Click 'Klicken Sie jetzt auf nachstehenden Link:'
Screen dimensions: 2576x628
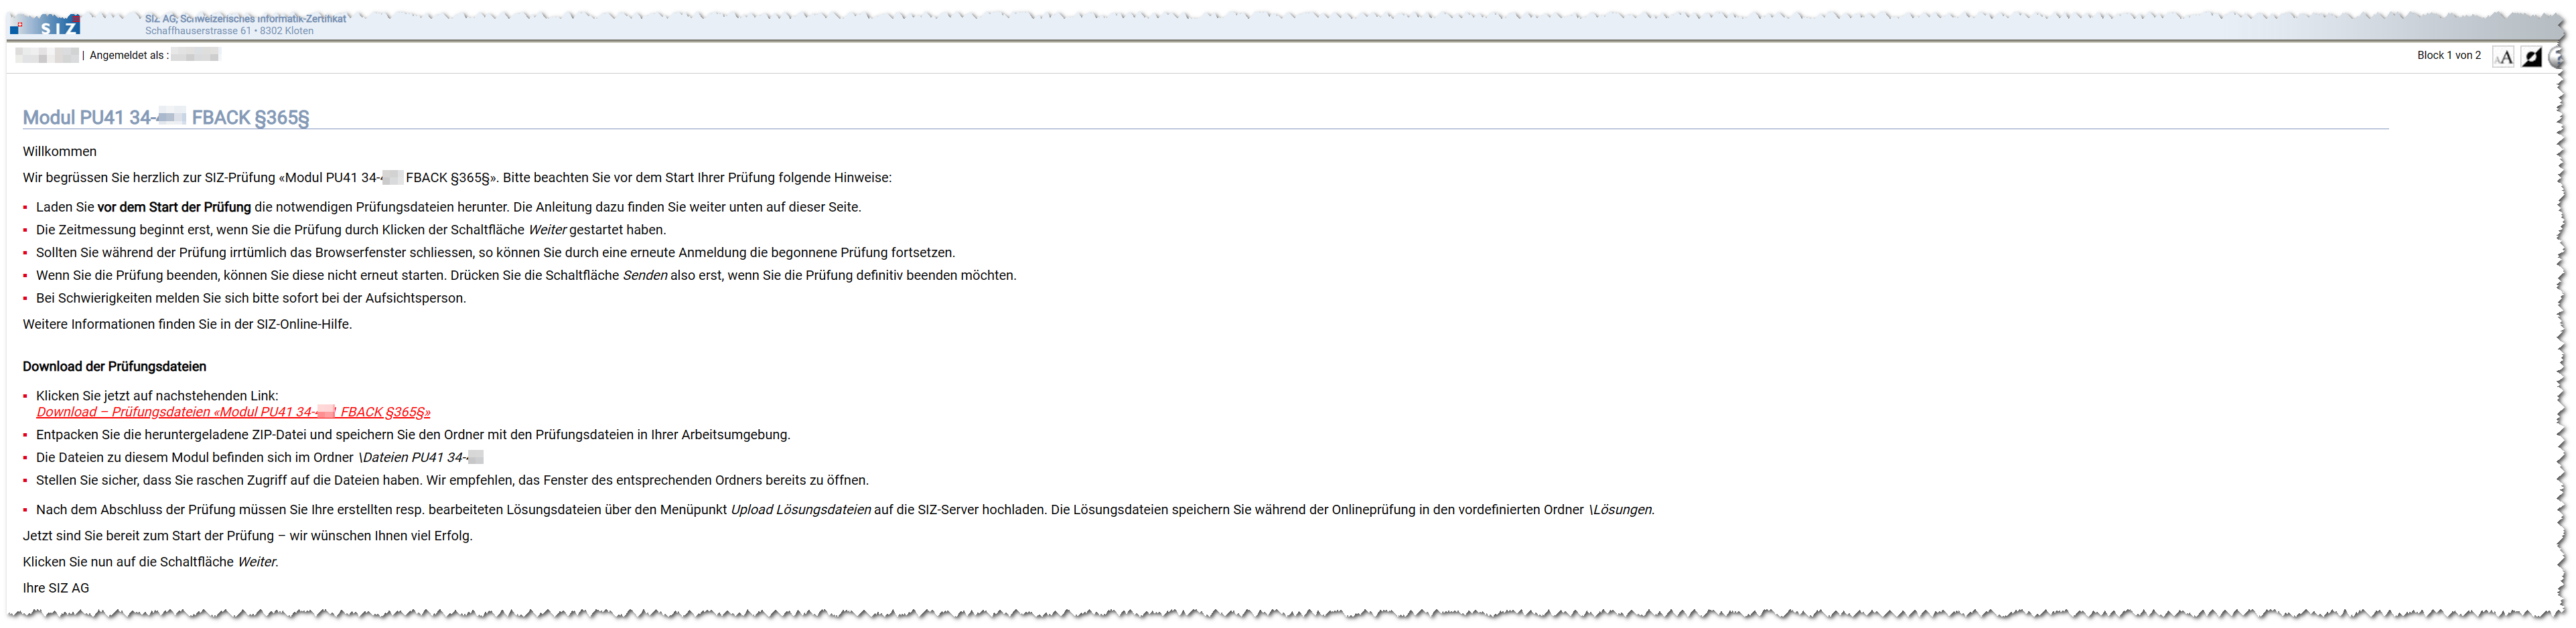point(157,396)
